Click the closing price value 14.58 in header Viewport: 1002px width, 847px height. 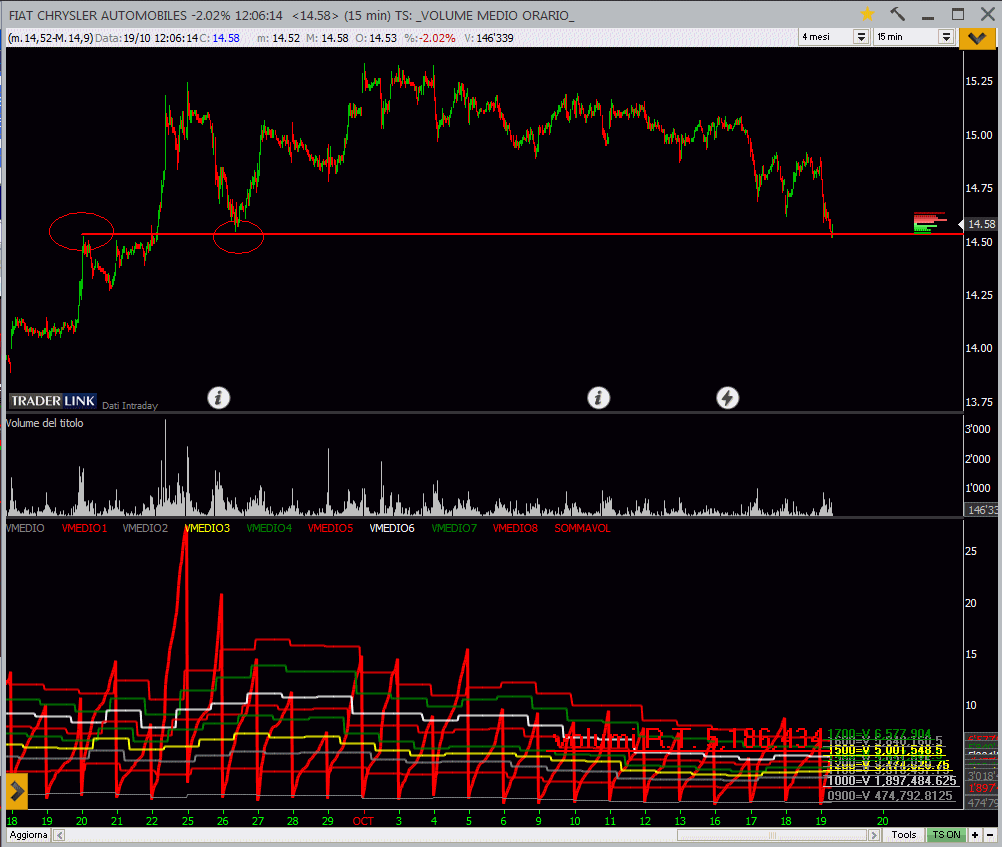point(226,38)
